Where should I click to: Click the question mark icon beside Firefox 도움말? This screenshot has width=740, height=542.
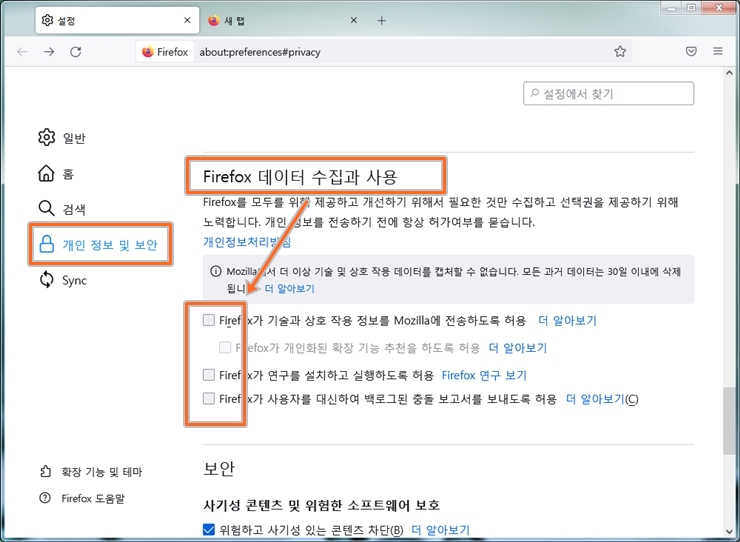coord(45,498)
